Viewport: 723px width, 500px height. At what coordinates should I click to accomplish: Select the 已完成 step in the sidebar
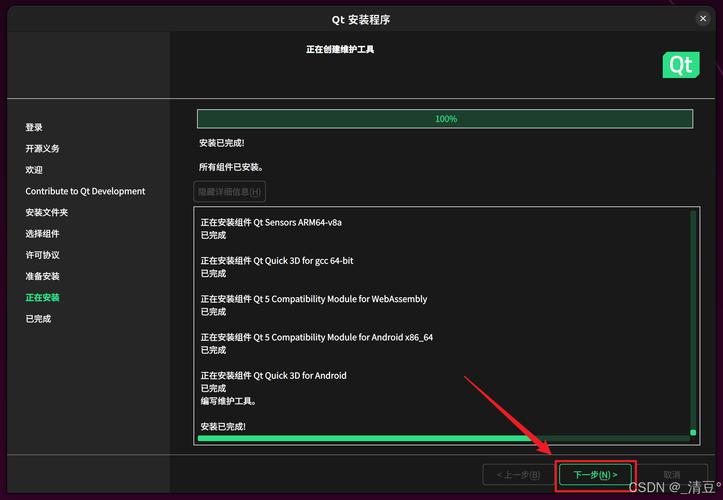(38, 319)
